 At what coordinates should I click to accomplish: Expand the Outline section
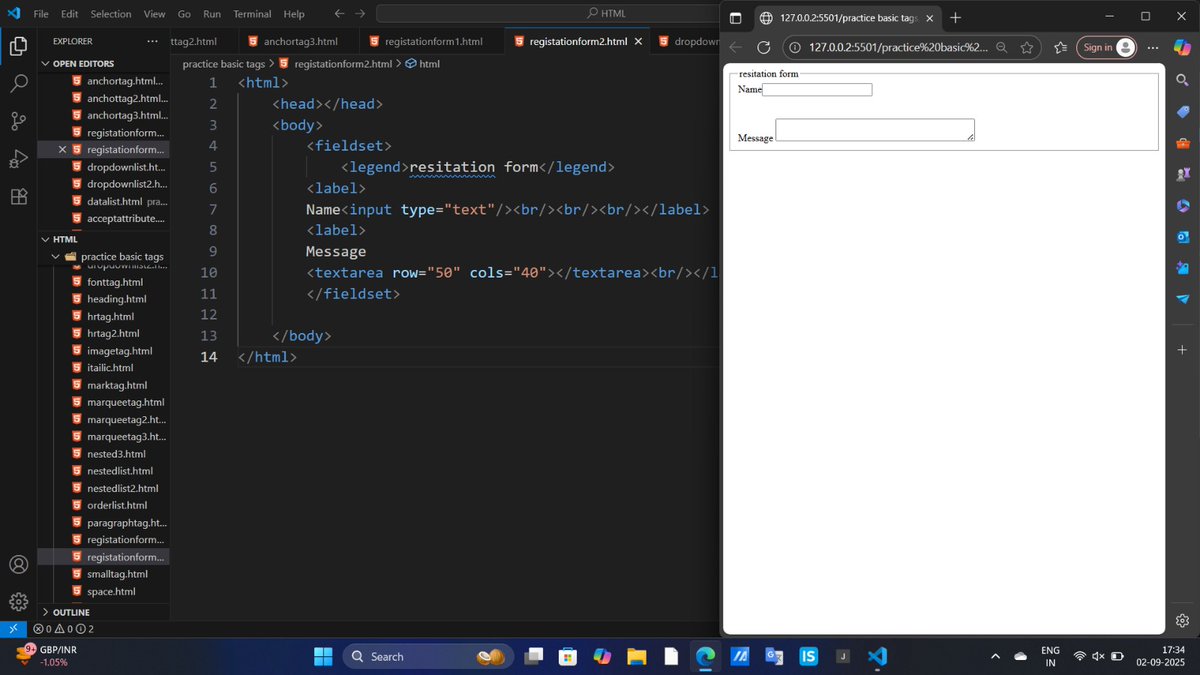tap(71, 612)
